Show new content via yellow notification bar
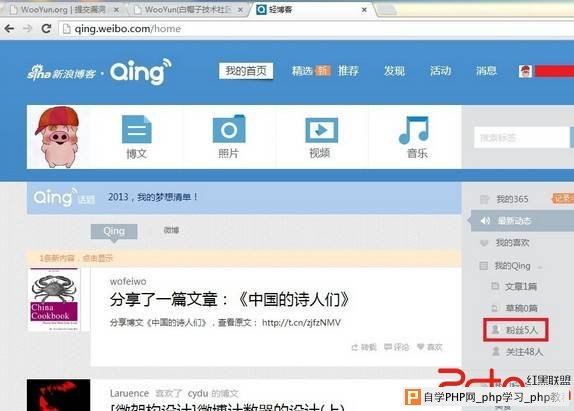 click(244, 258)
